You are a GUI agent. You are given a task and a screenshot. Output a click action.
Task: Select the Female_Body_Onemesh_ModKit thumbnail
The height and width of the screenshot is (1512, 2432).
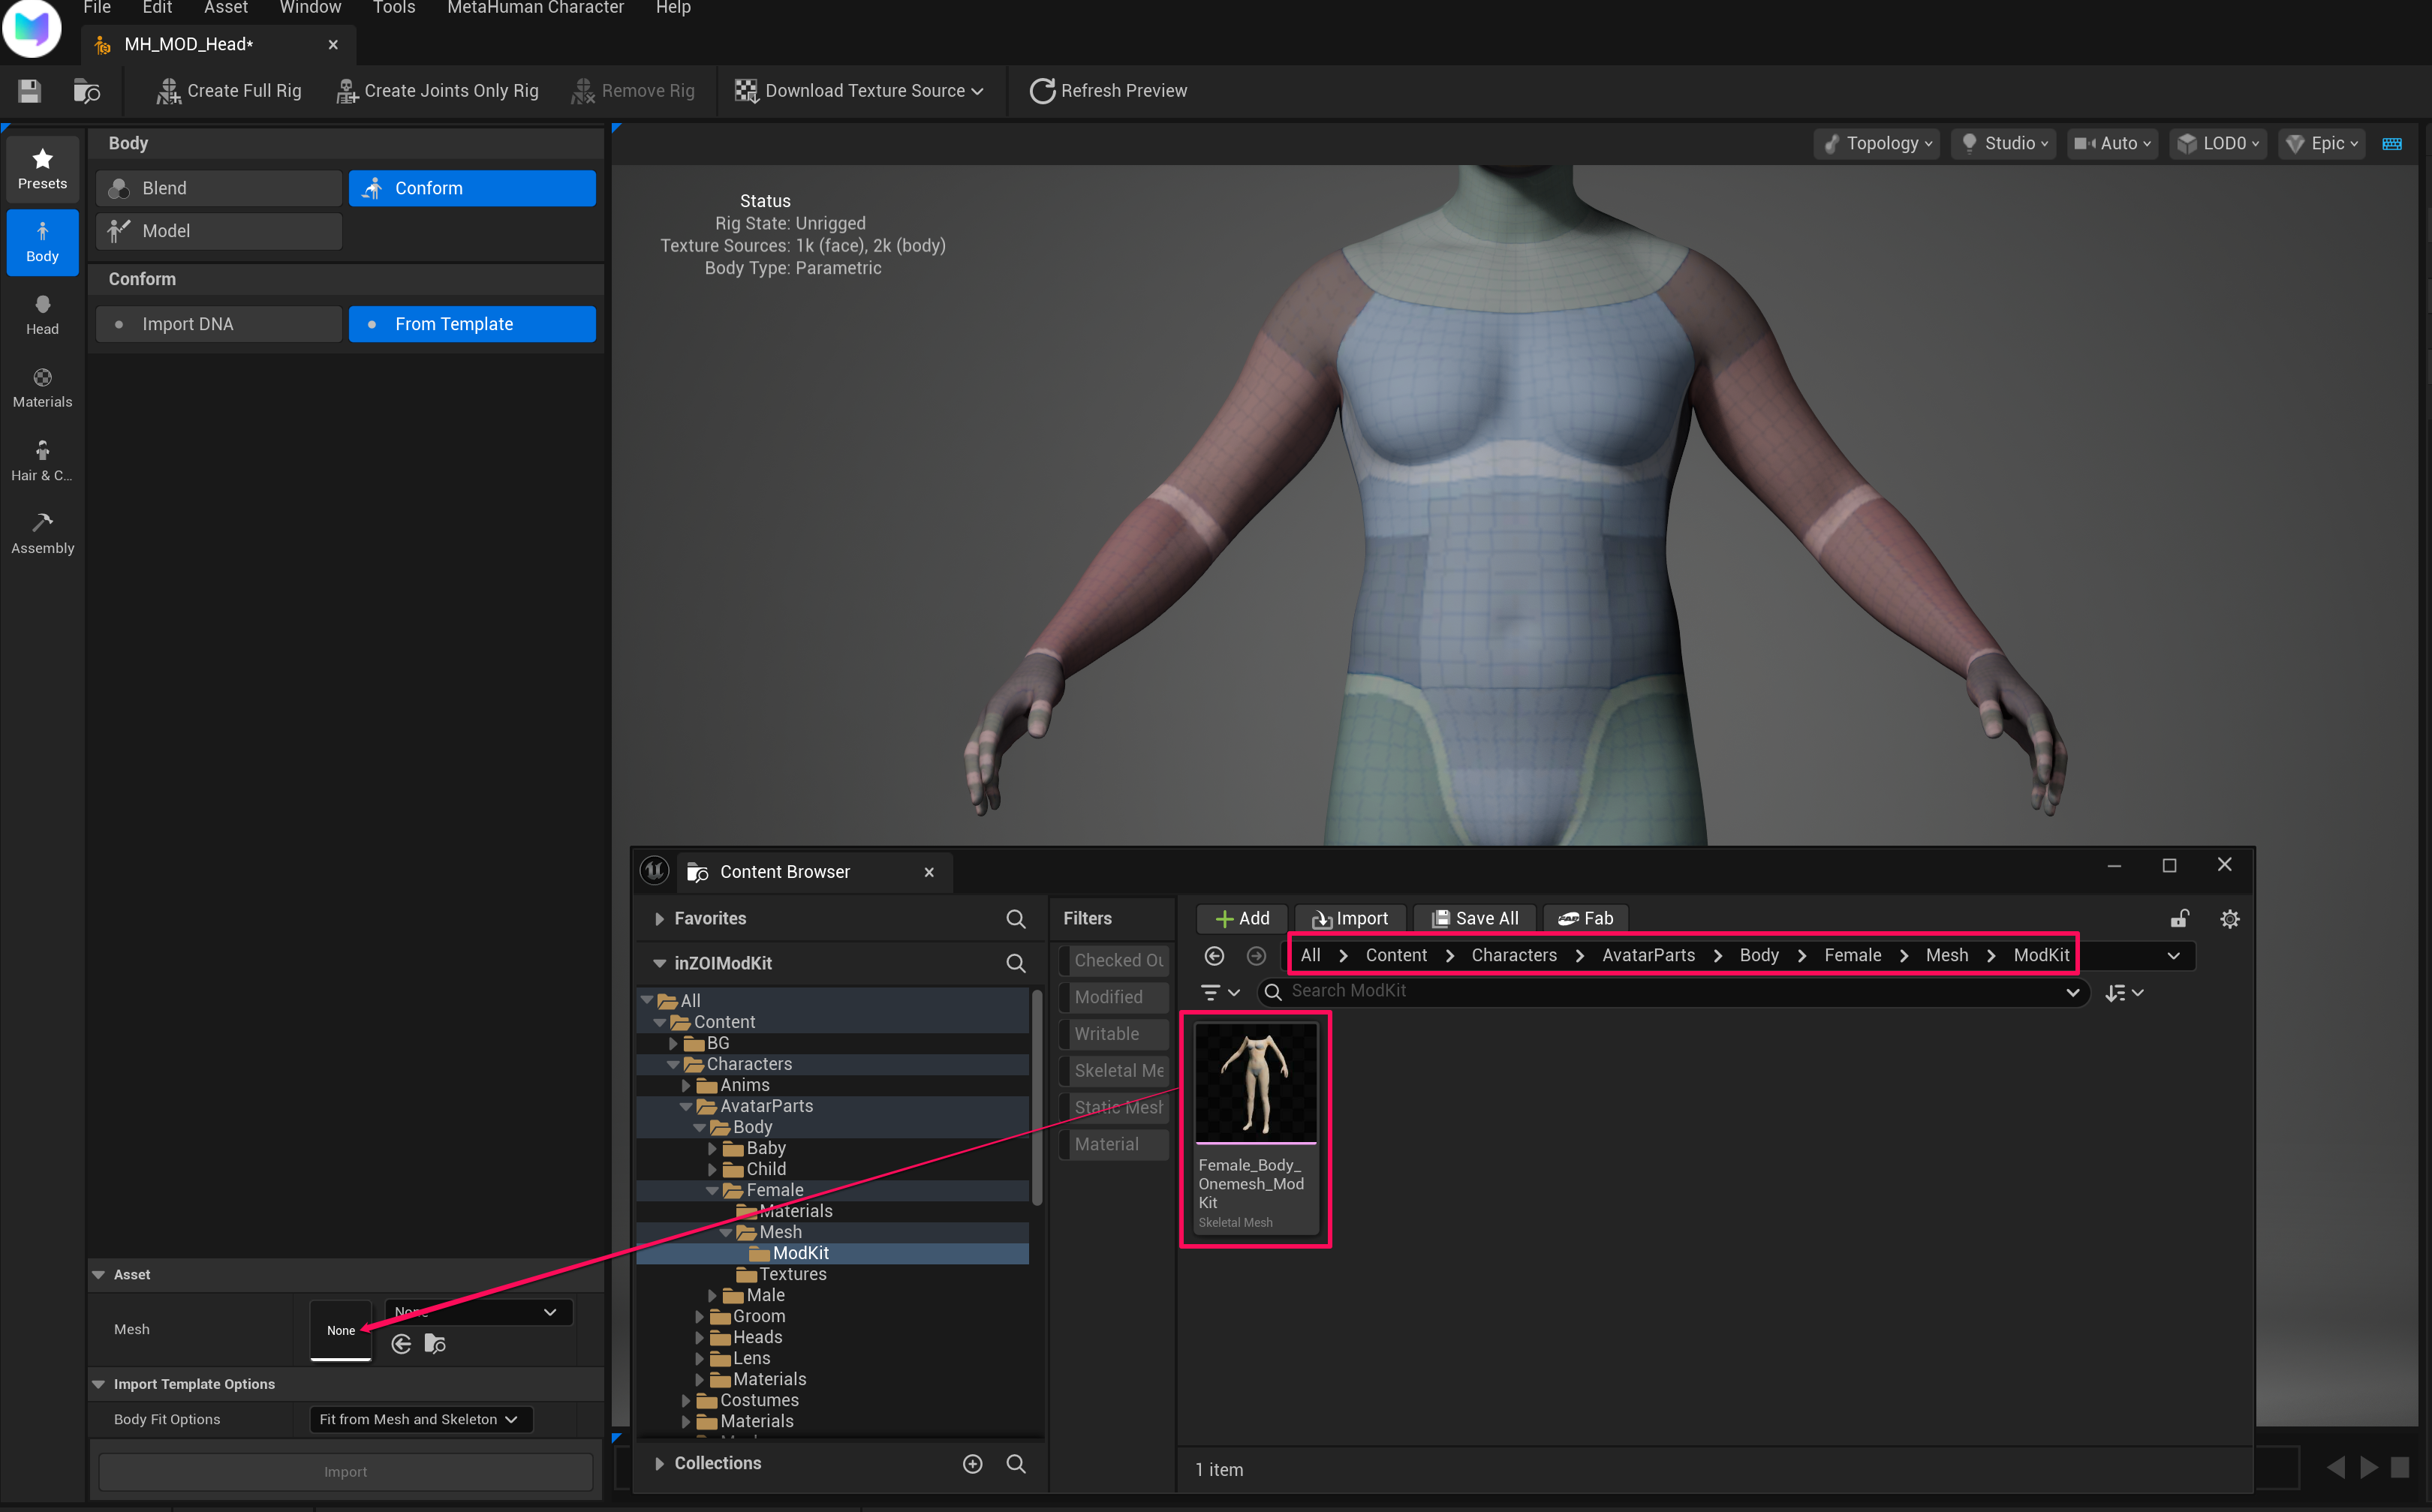(1256, 1081)
